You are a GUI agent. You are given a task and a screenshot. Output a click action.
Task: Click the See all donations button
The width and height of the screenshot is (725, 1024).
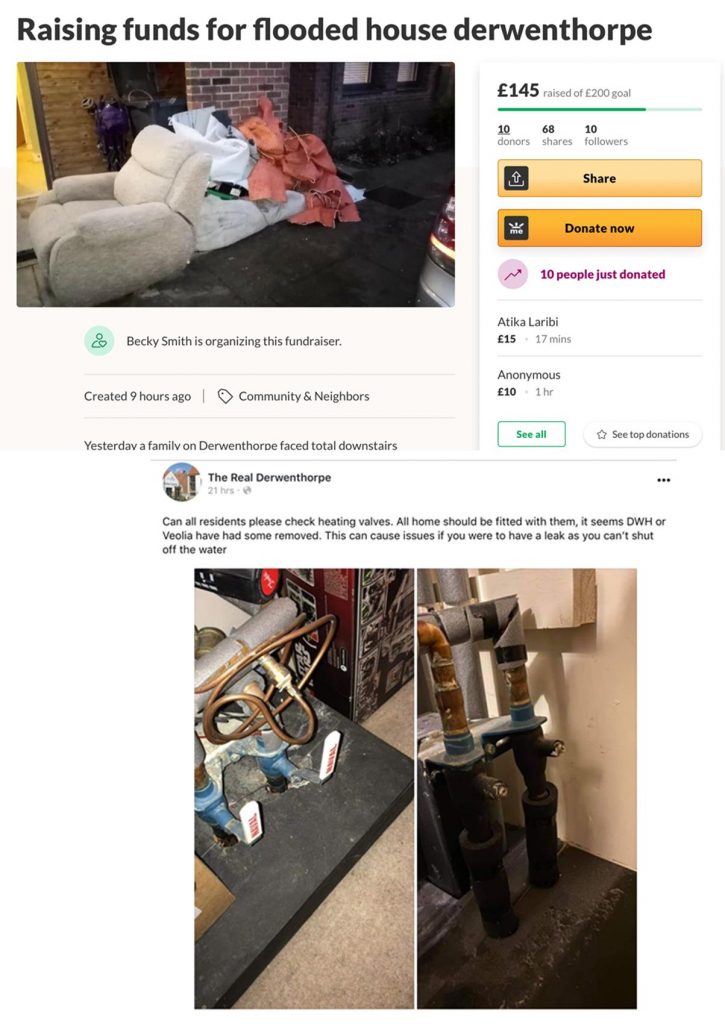point(532,434)
